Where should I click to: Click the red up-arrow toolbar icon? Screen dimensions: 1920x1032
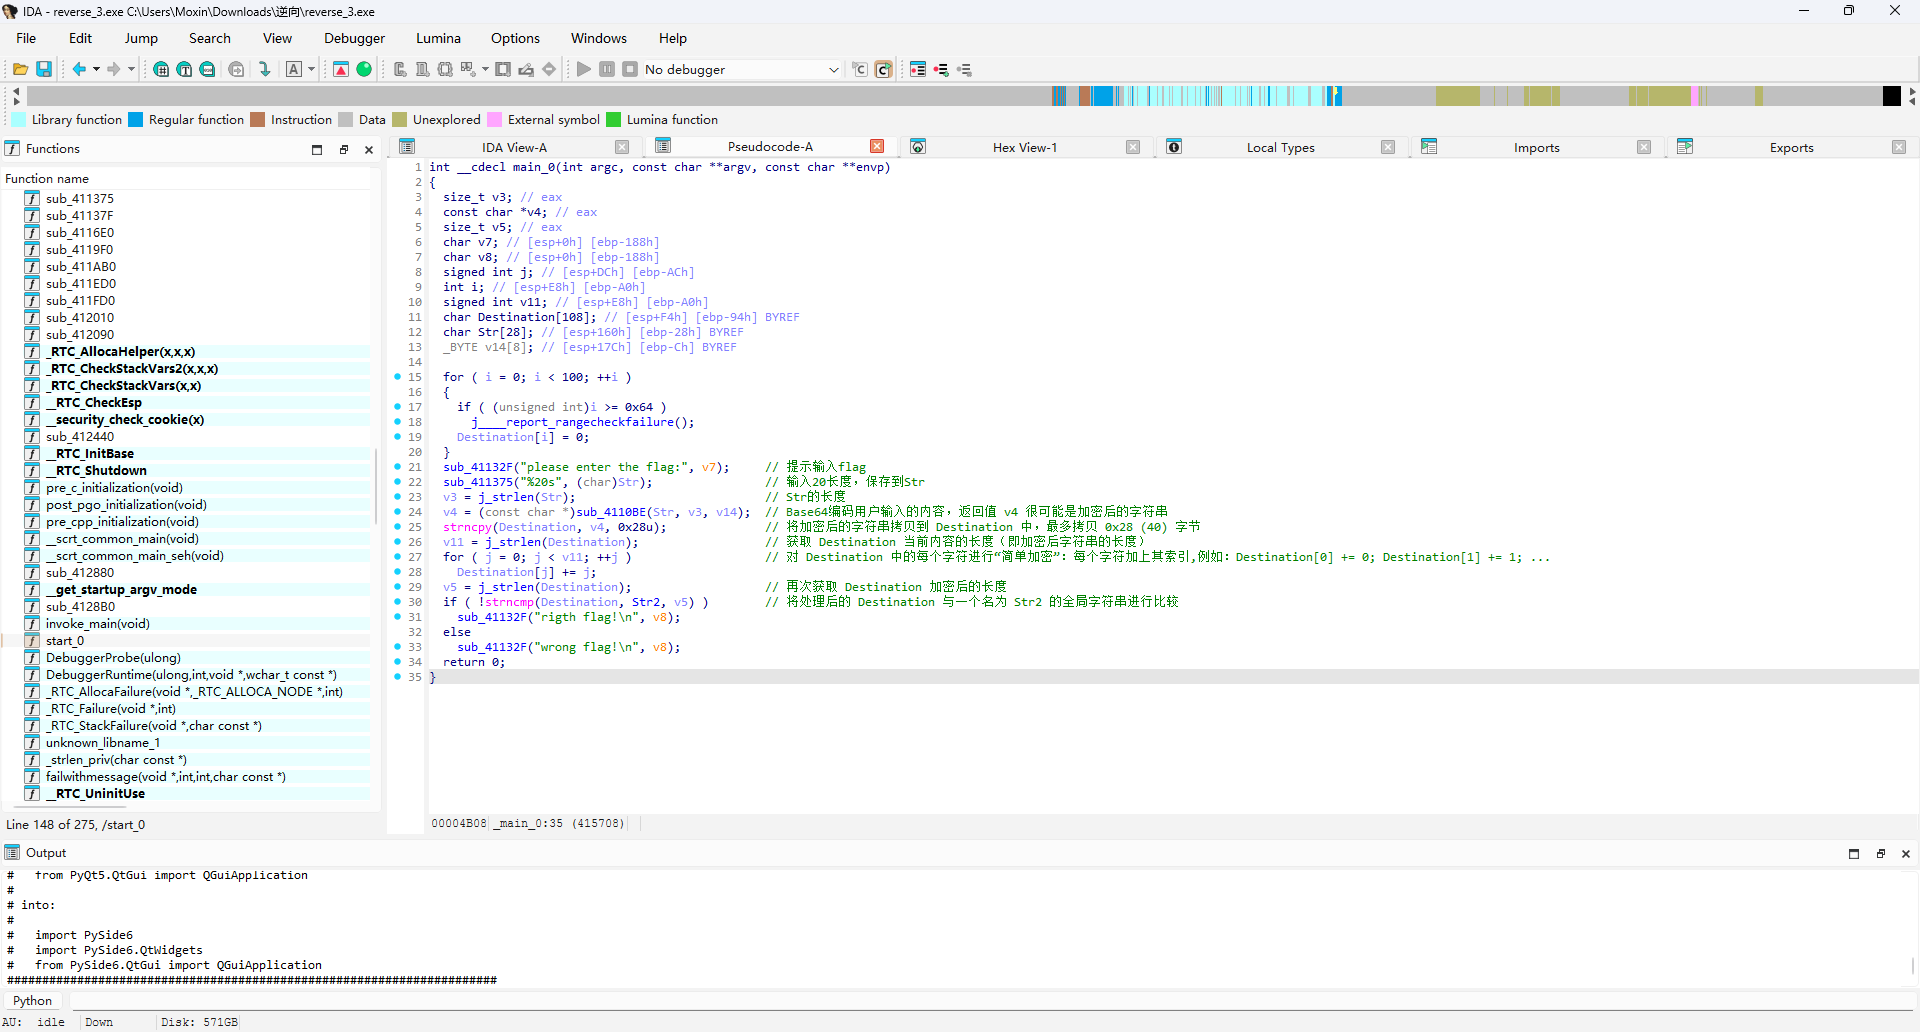[x=341, y=69]
